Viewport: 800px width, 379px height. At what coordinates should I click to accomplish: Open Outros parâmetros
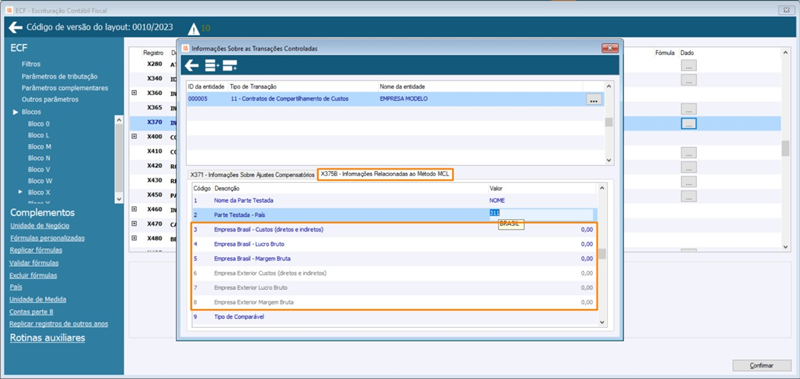click(50, 99)
